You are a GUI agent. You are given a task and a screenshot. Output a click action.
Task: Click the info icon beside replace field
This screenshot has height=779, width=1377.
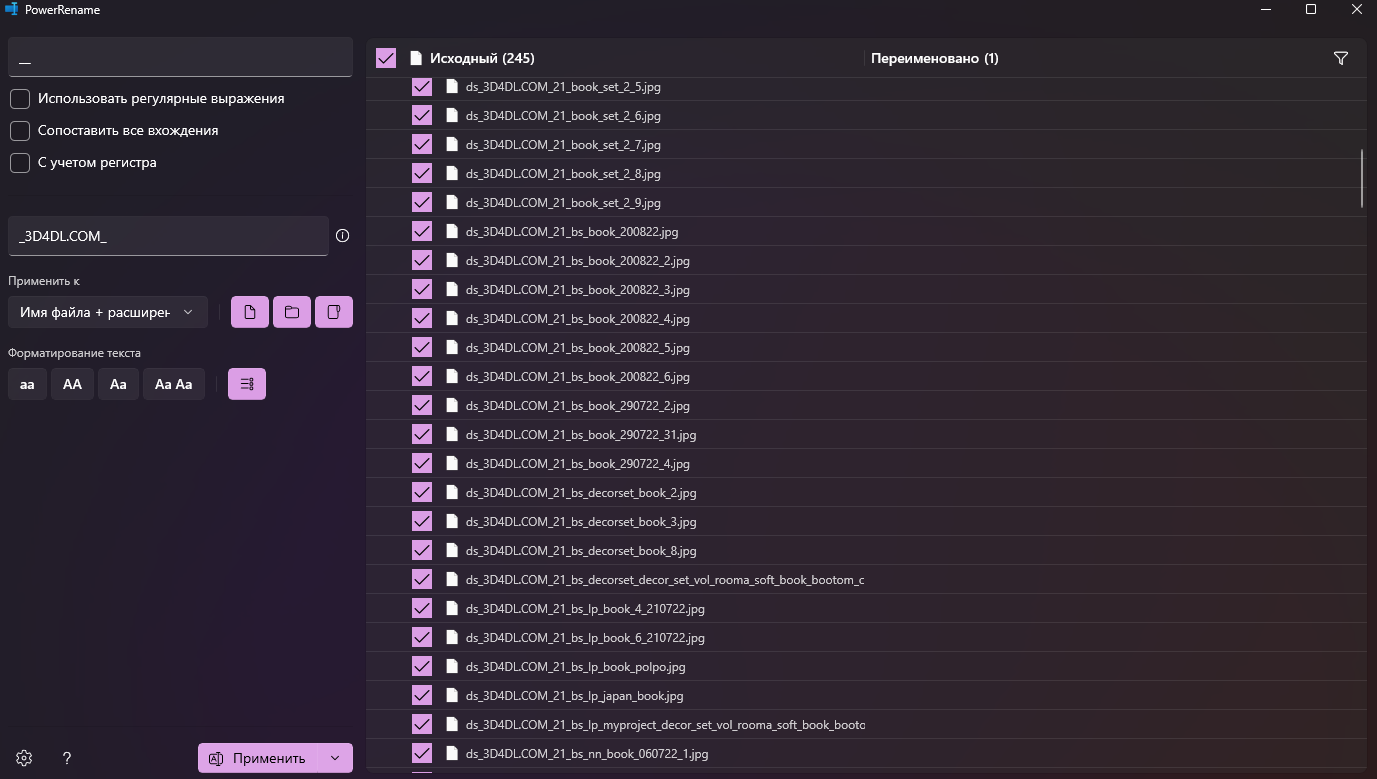(x=343, y=236)
